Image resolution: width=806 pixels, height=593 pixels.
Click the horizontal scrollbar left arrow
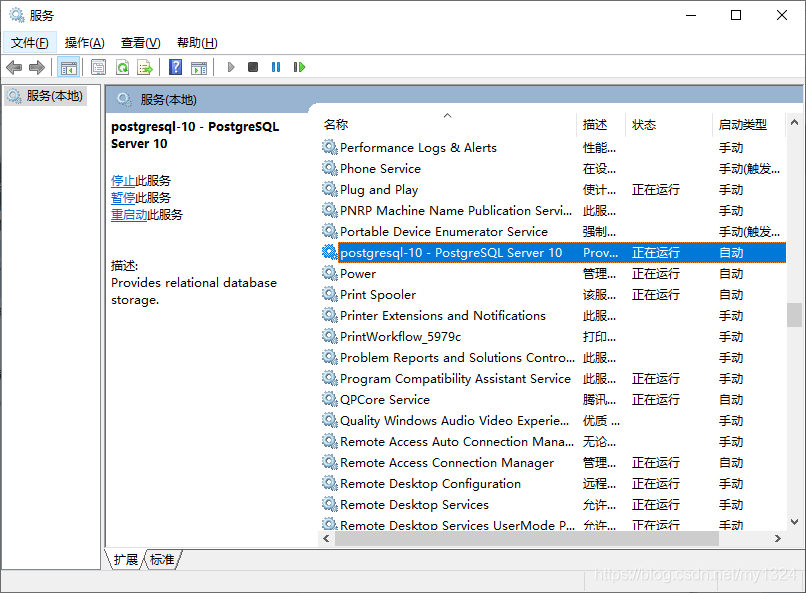coord(326,539)
